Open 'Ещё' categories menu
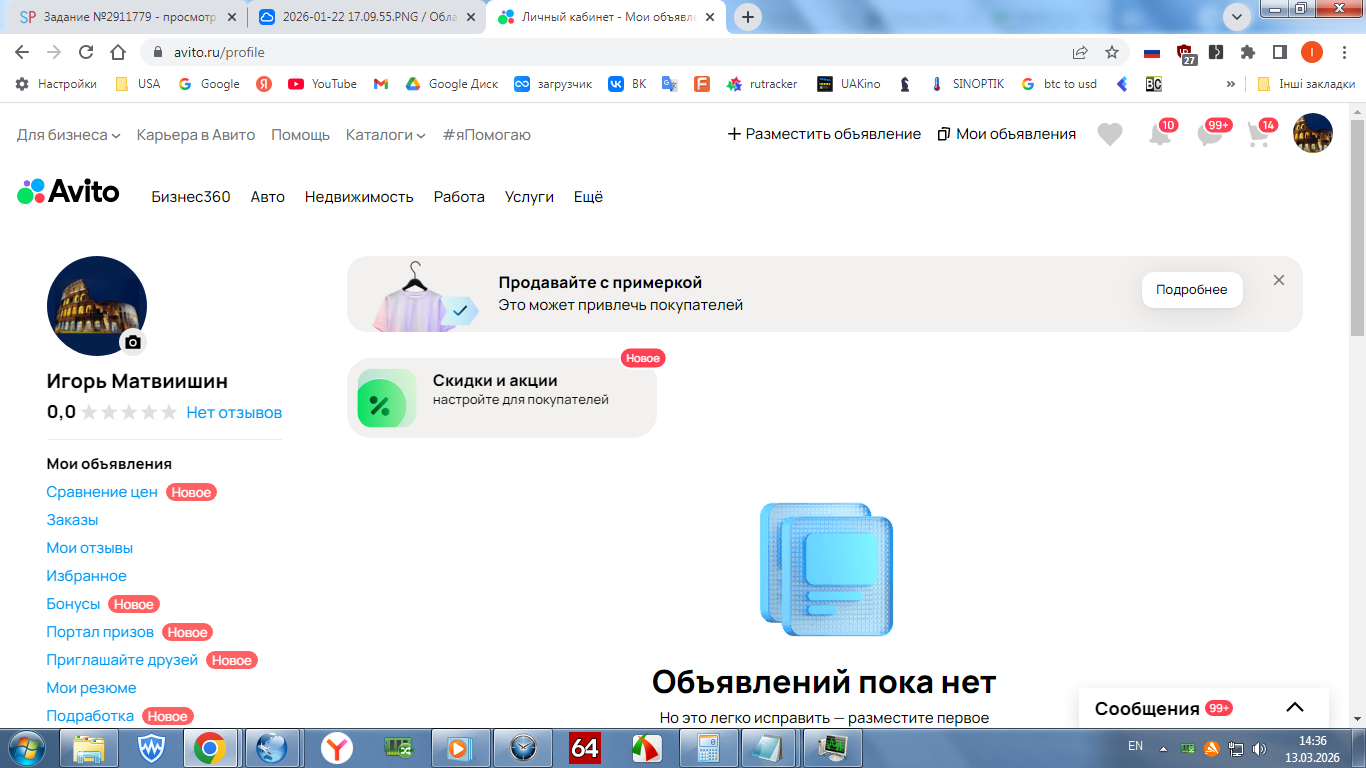The width and height of the screenshot is (1366, 768). click(588, 197)
